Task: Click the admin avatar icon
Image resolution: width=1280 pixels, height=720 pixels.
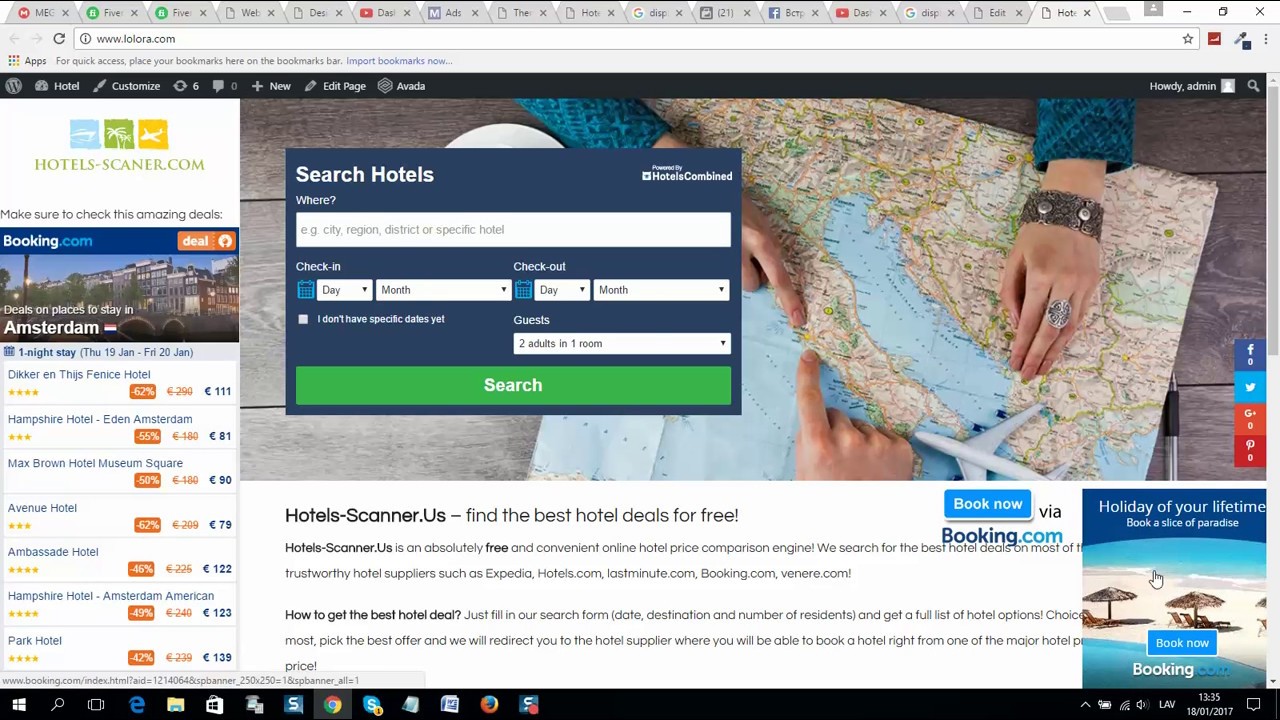Action: [1228, 86]
